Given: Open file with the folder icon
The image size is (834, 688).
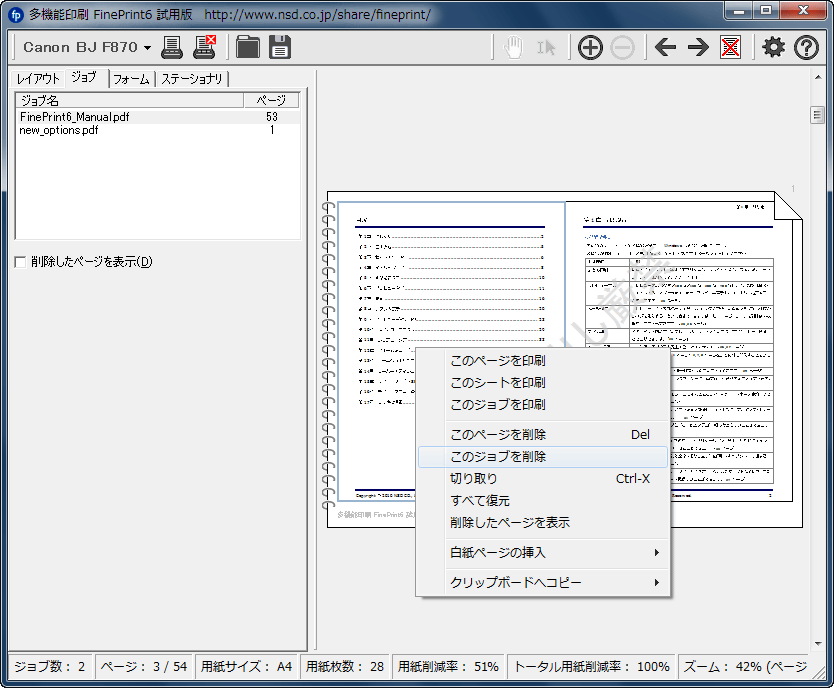Looking at the screenshot, I should [248, 47].
